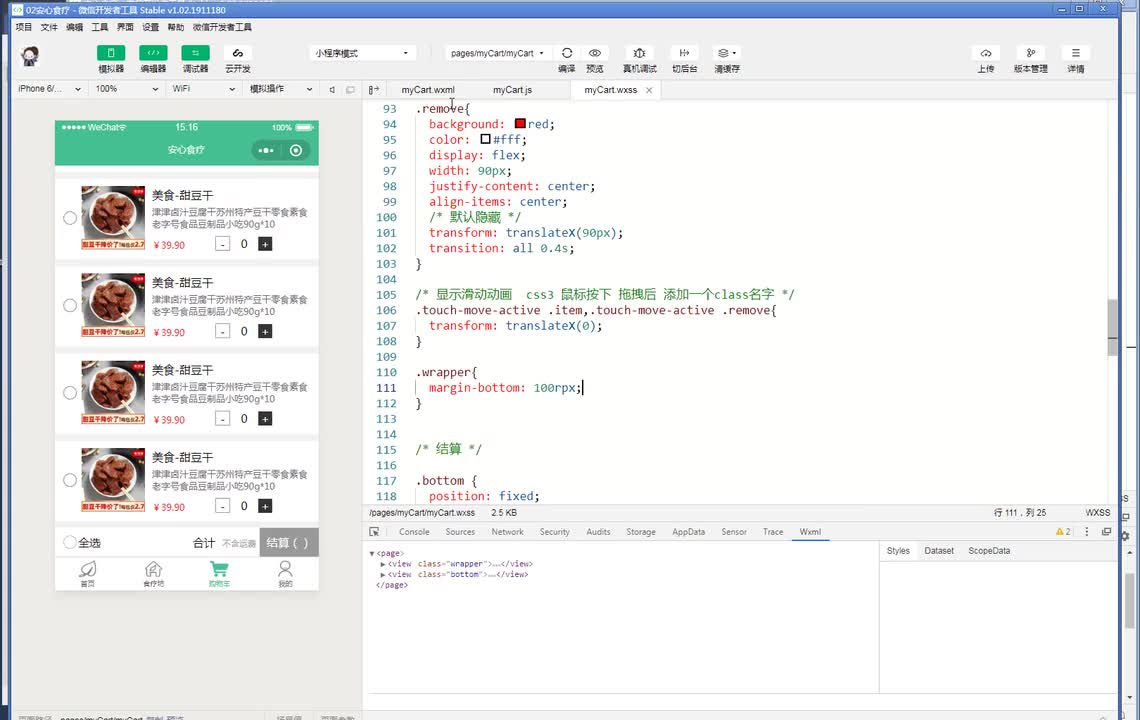Switch to the myCart.js editor tab
The height and width of the screenshot is (720, 1140).
click(512, 90)
